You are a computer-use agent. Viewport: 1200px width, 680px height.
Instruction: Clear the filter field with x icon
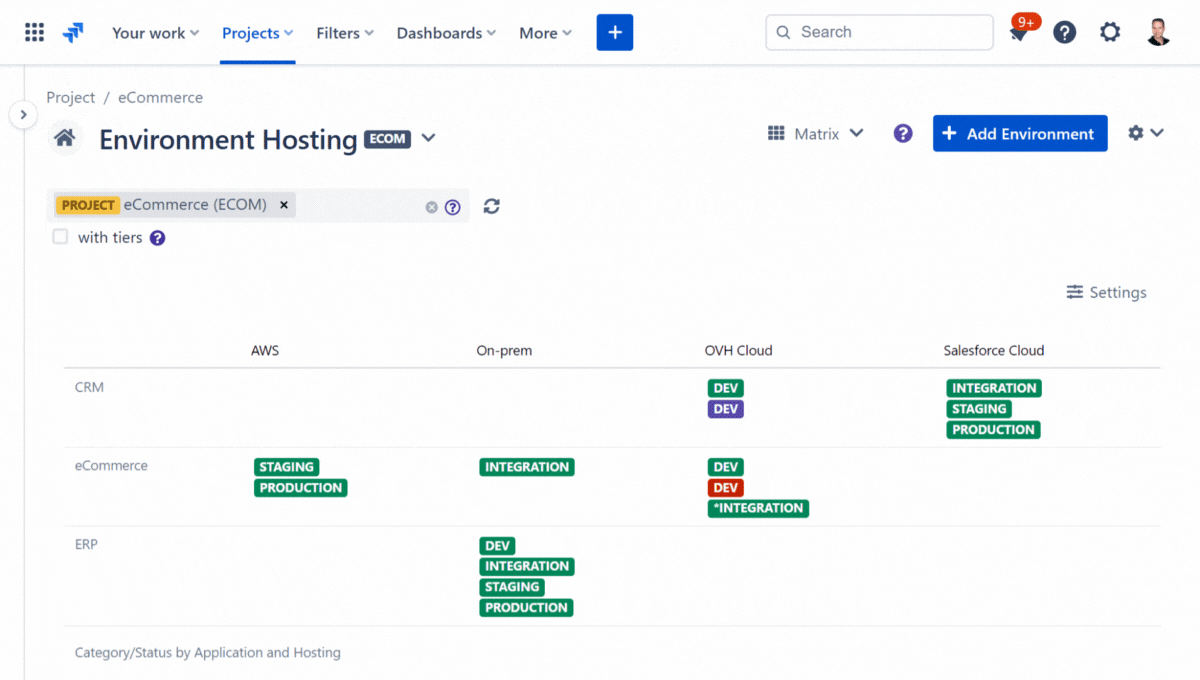coord(431,207)
